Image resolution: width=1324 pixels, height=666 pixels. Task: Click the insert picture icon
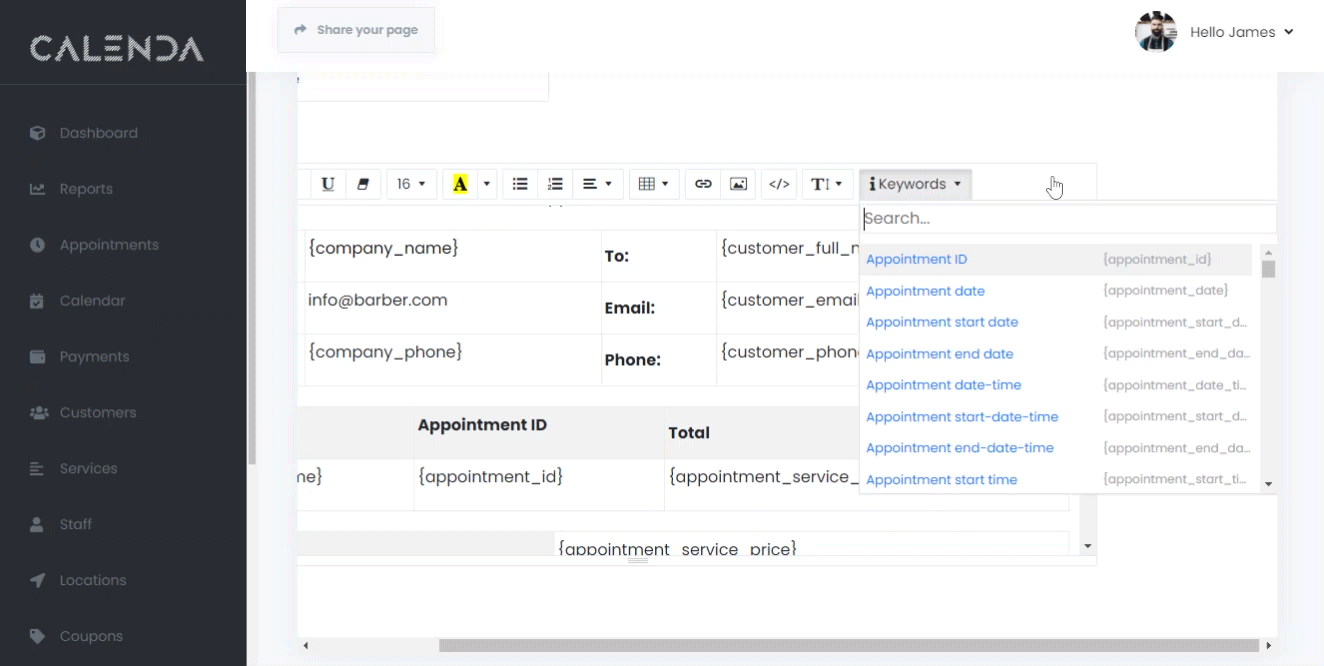738,184
